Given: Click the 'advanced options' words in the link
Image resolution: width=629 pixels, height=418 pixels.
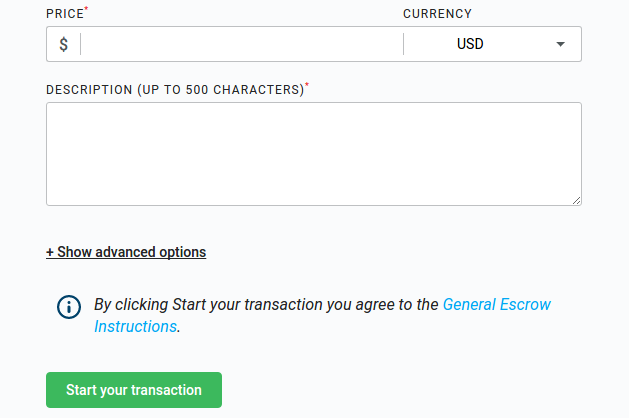Looking at the screenshot, I should point(151,252).
